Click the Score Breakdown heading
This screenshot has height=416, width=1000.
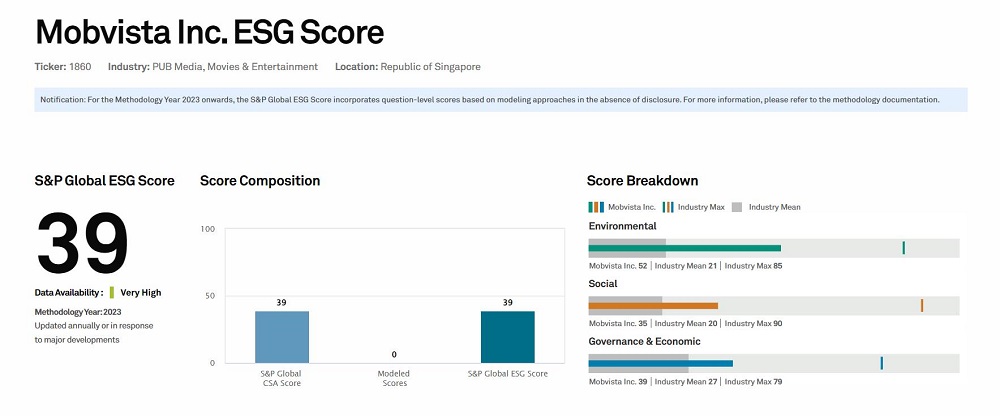[x=642, y=181]
